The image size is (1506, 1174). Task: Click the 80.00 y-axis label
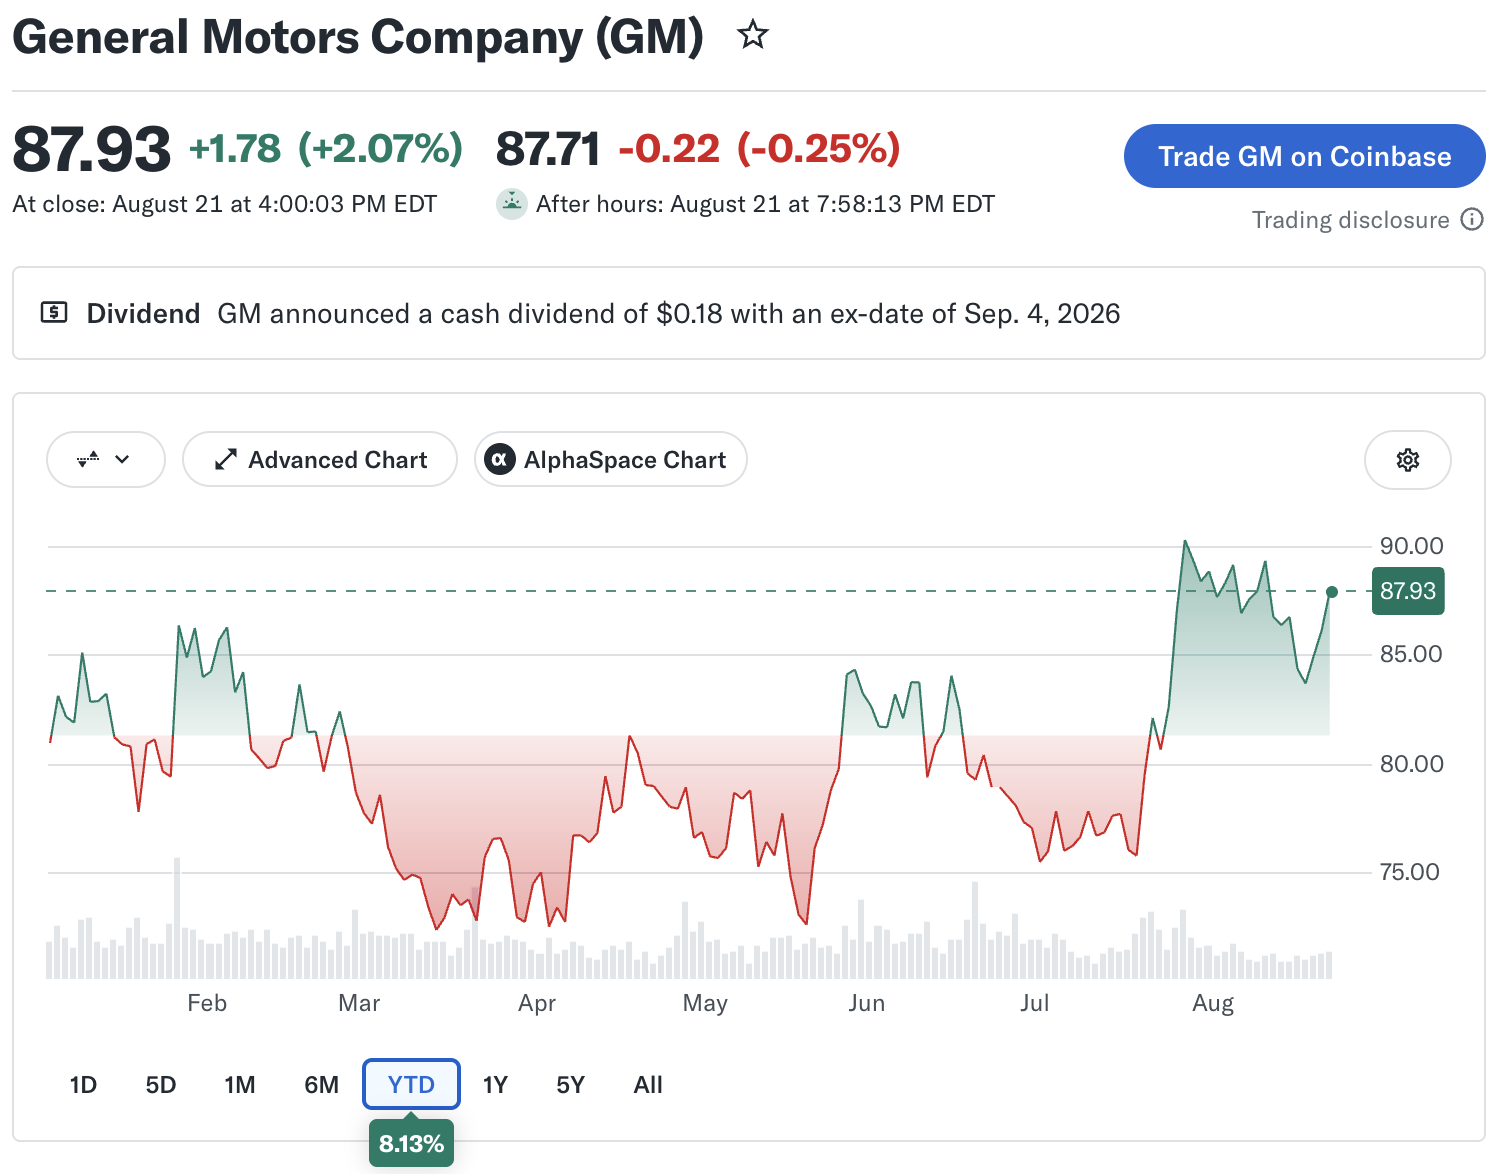pos(1412,764)
